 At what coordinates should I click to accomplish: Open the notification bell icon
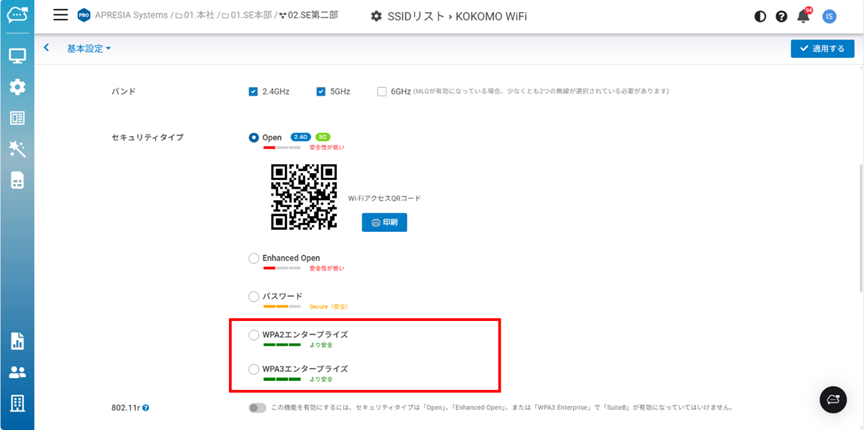coord(803,17)
